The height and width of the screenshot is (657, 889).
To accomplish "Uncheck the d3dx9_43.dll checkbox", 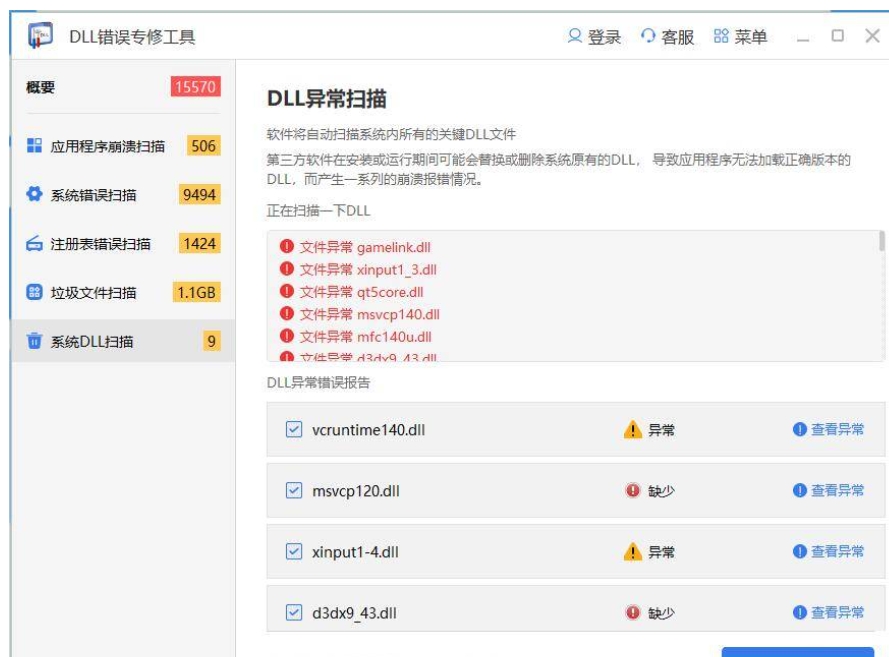I will coord(294,612).
